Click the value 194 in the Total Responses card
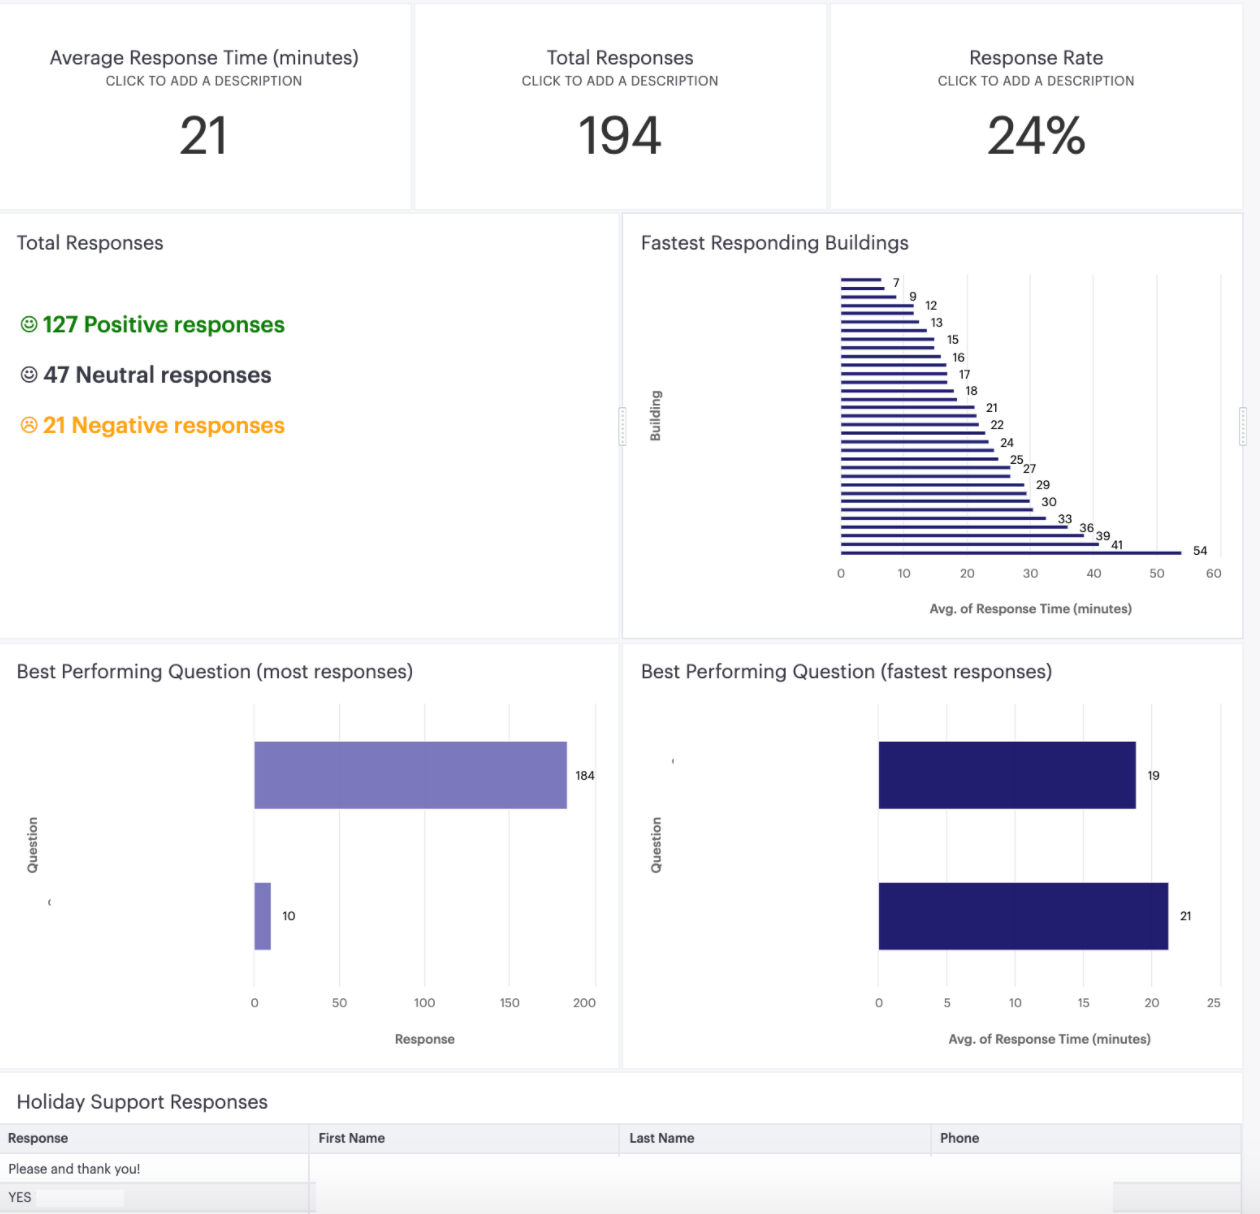Image resolution: width=1260 pixels, height=1214 pixels. tap(620, 136)
